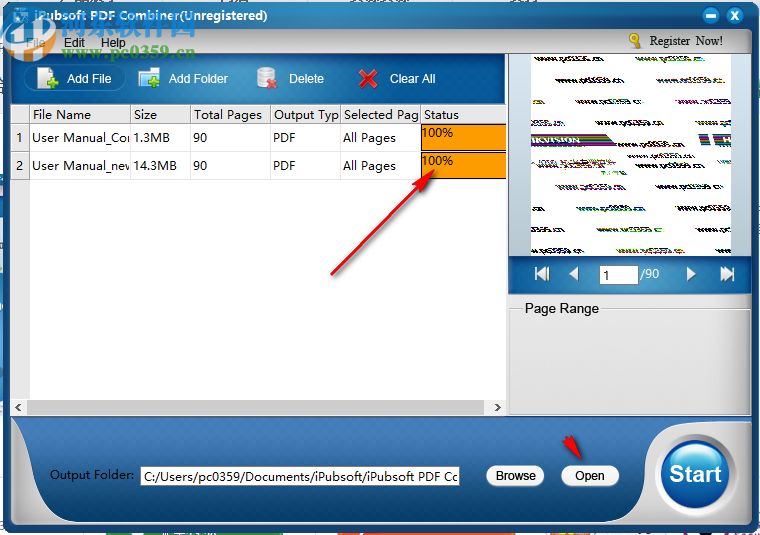Click the Status column header

463,114
